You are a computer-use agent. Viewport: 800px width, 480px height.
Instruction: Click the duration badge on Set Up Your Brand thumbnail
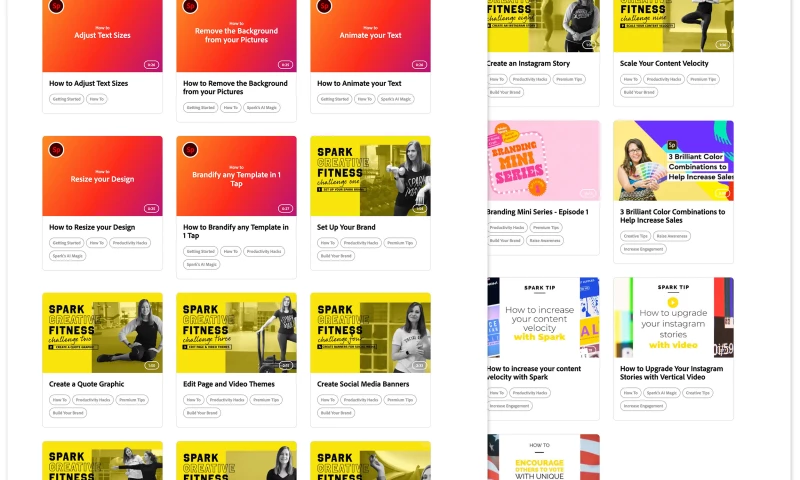(x=419, y=209)
